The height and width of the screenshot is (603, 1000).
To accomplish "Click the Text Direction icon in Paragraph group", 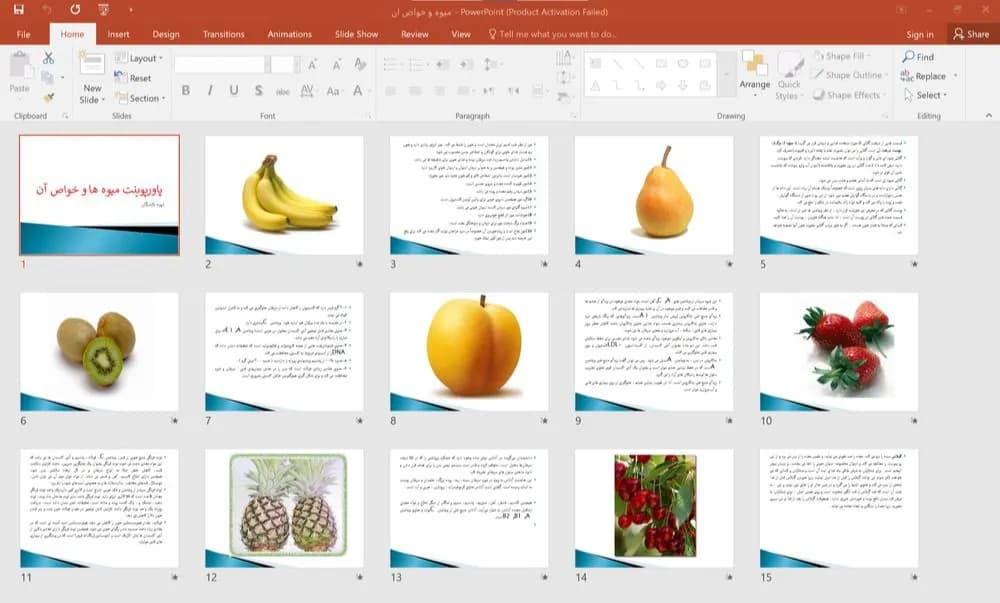I will pyautogui.click(x=564, y=59).
